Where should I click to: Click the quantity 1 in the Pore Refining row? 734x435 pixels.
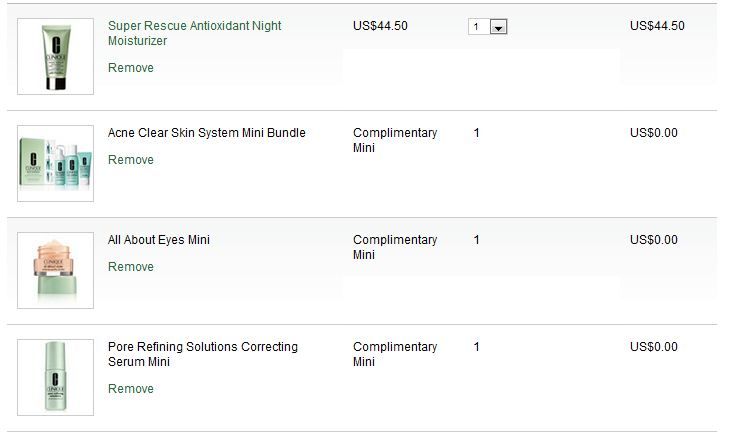[477, 347]
